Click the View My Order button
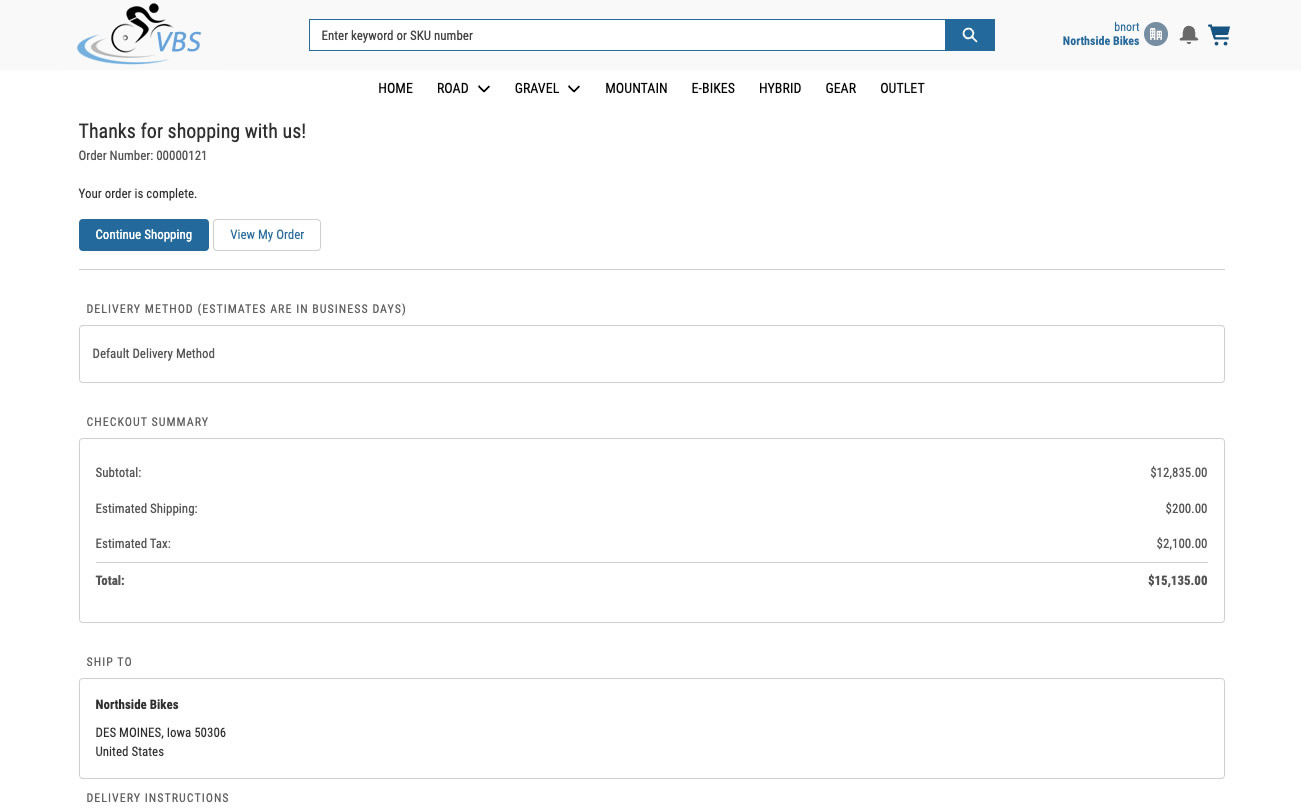This screenshot has height=808, width=1301. (x=267, y=235)
